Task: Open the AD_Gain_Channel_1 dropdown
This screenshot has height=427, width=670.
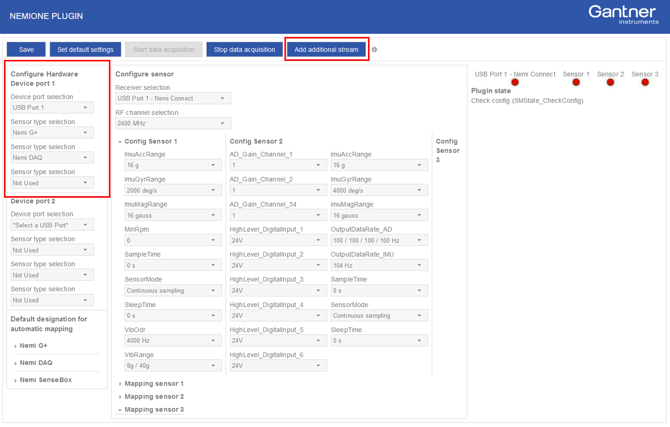Action: point(278,165)
